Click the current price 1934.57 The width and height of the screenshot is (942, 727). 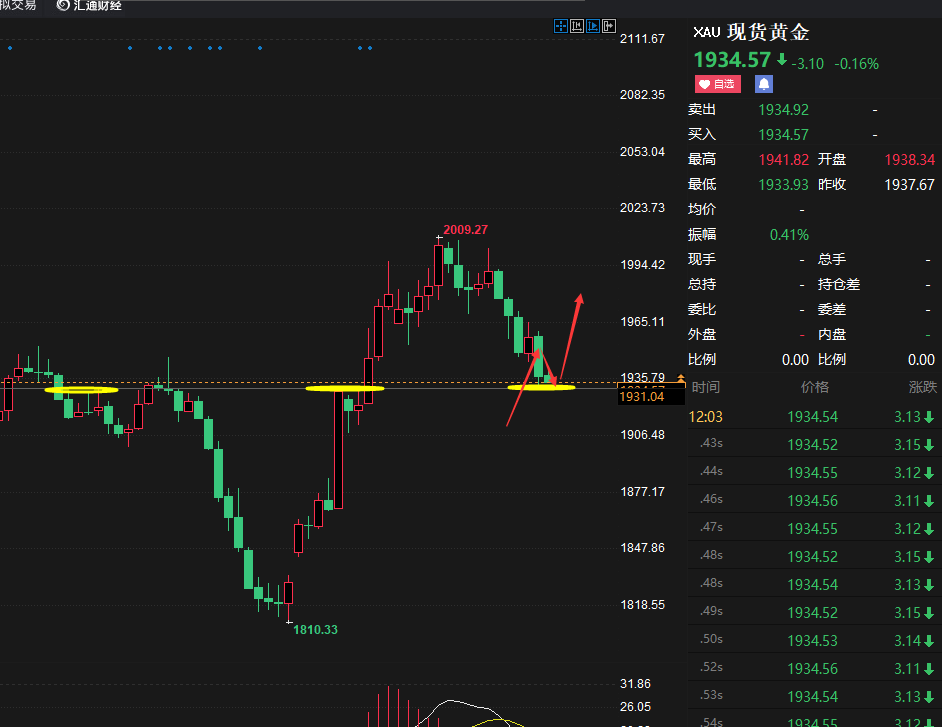[x=732, y=60]
